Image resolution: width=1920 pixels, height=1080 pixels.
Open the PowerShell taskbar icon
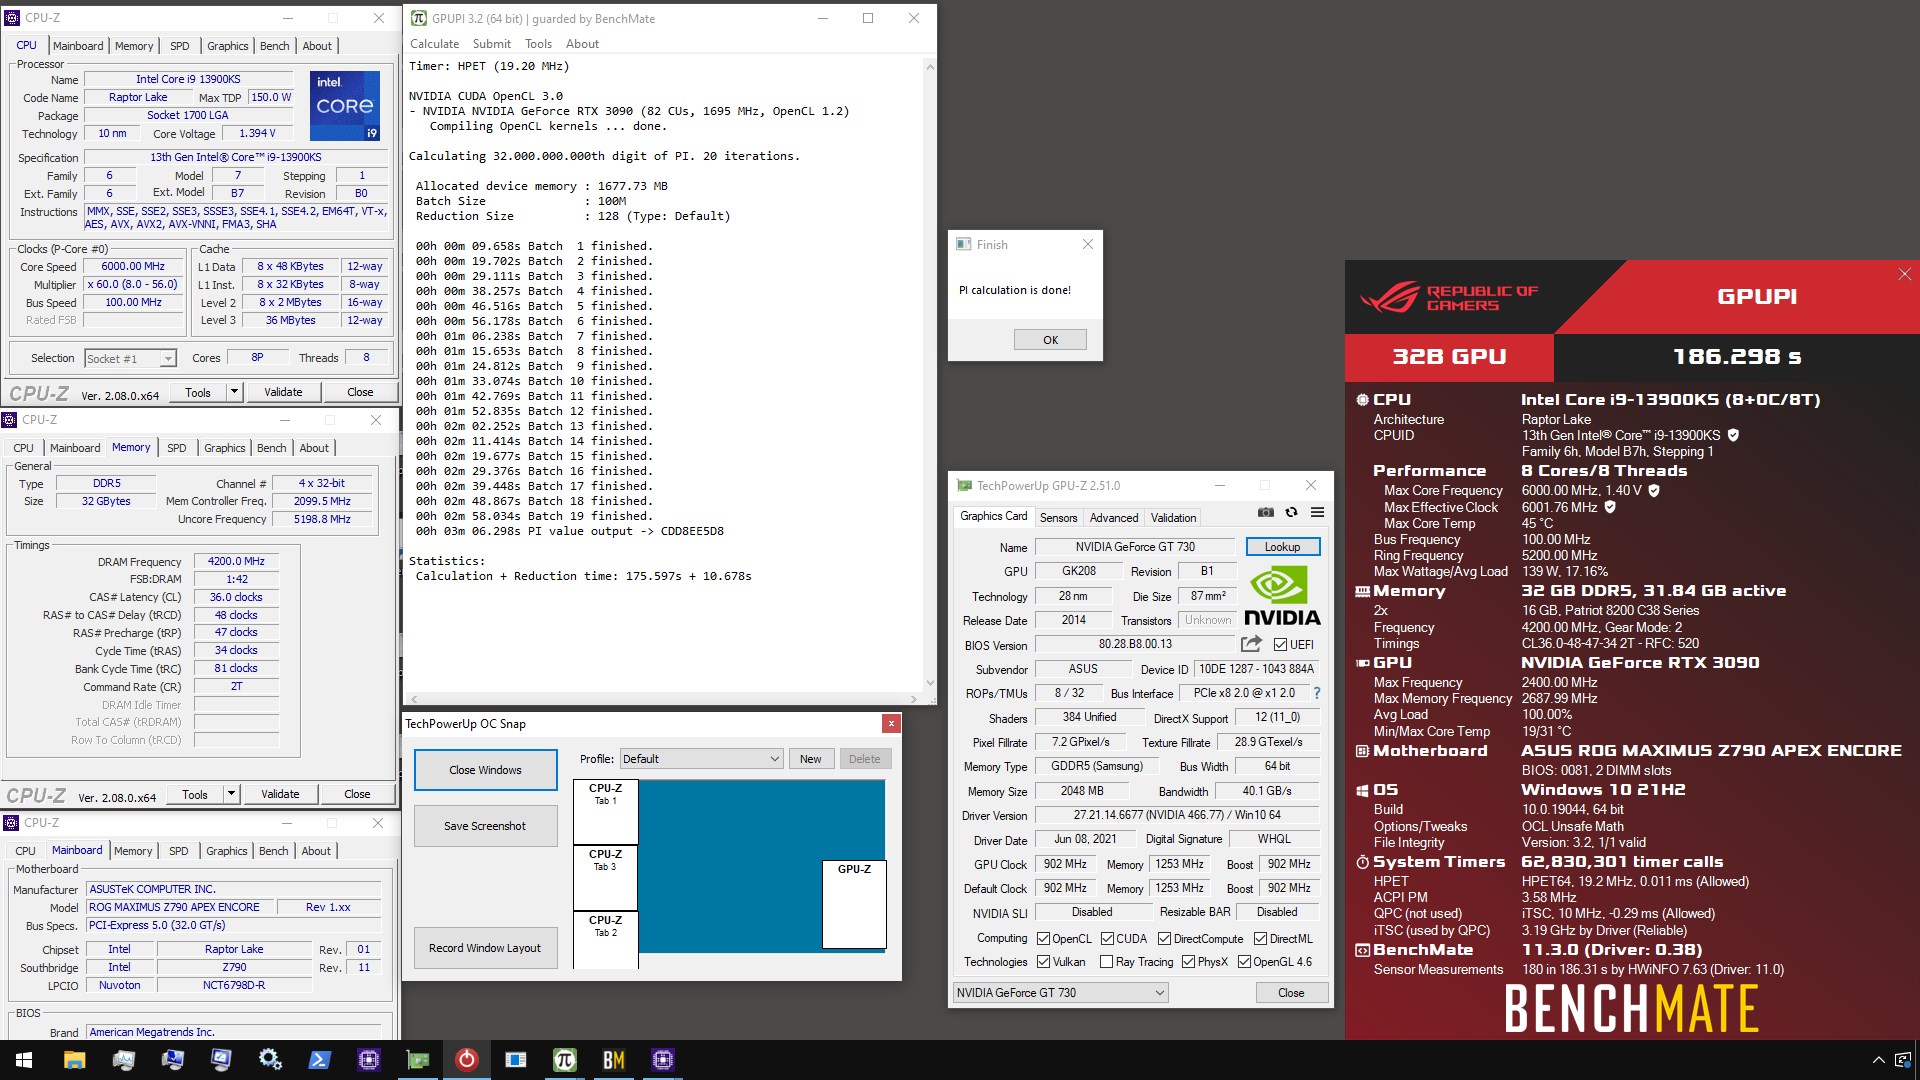tap(319, 1060)
